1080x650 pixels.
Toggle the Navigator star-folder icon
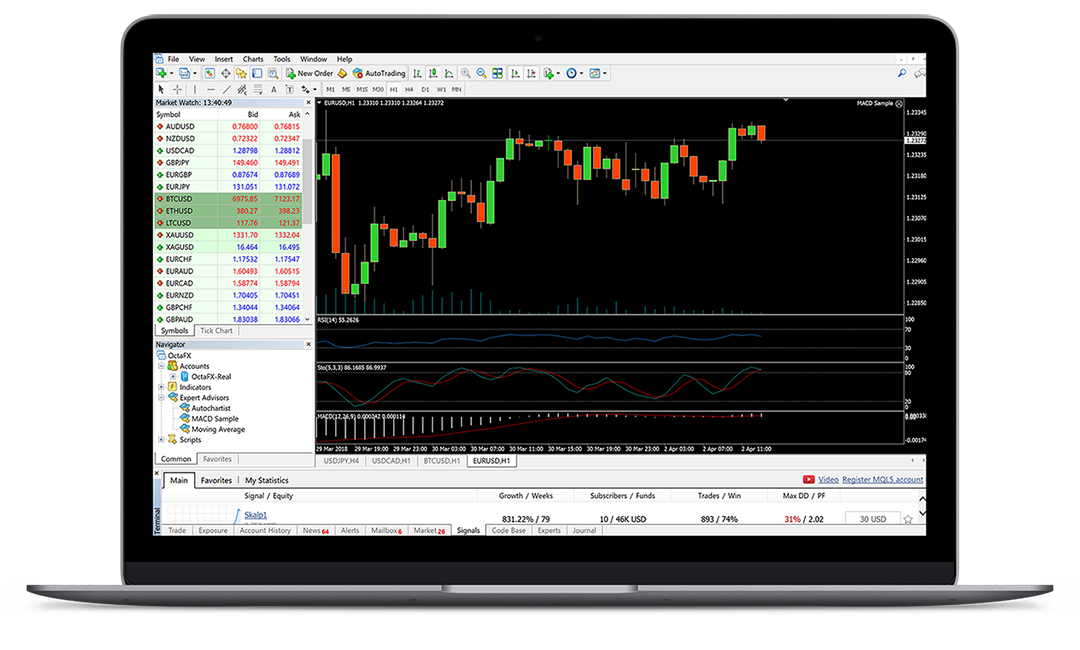coord(241,73)
